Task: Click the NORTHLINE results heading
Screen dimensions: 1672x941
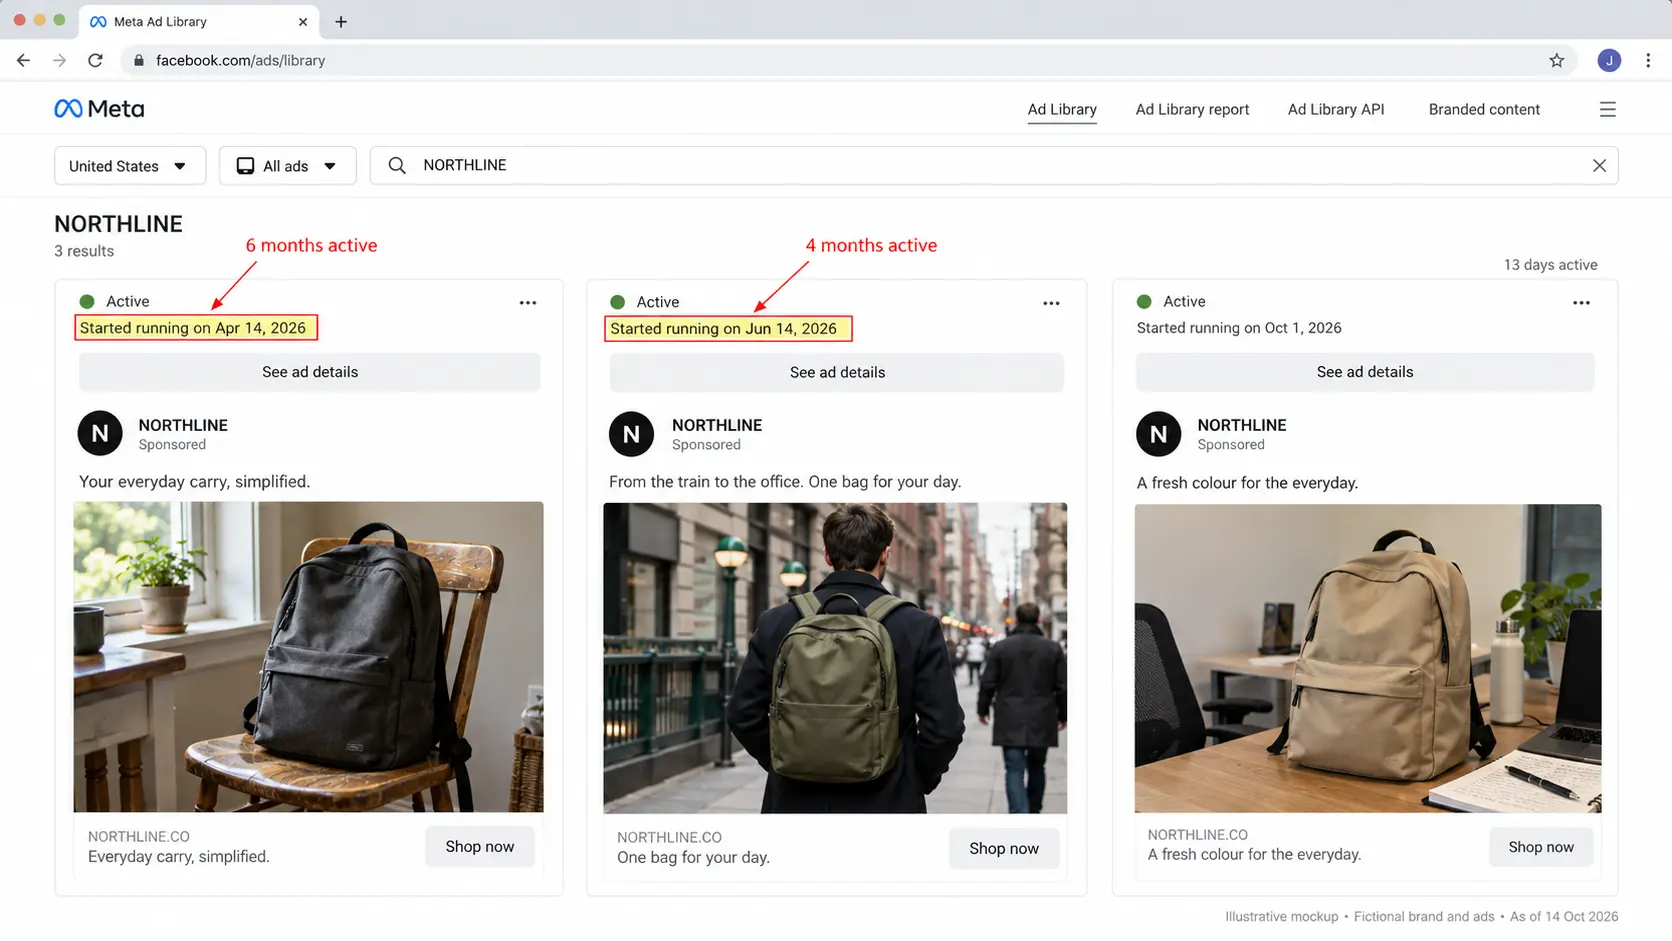Action: pyautogui.click(x=118, y=224)
